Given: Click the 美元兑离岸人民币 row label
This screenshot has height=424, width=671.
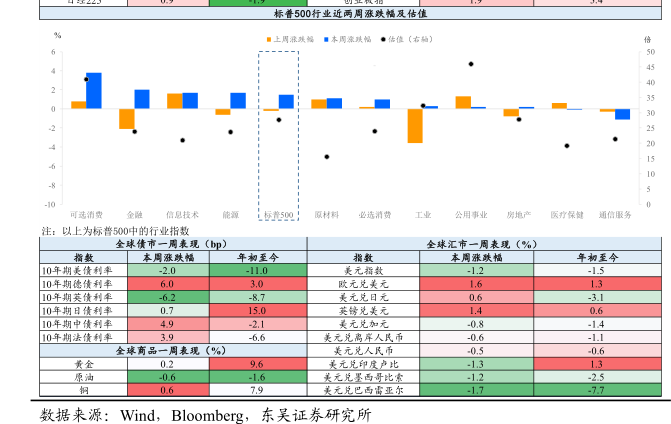Looking at the screenshot, I should (363, 337).
